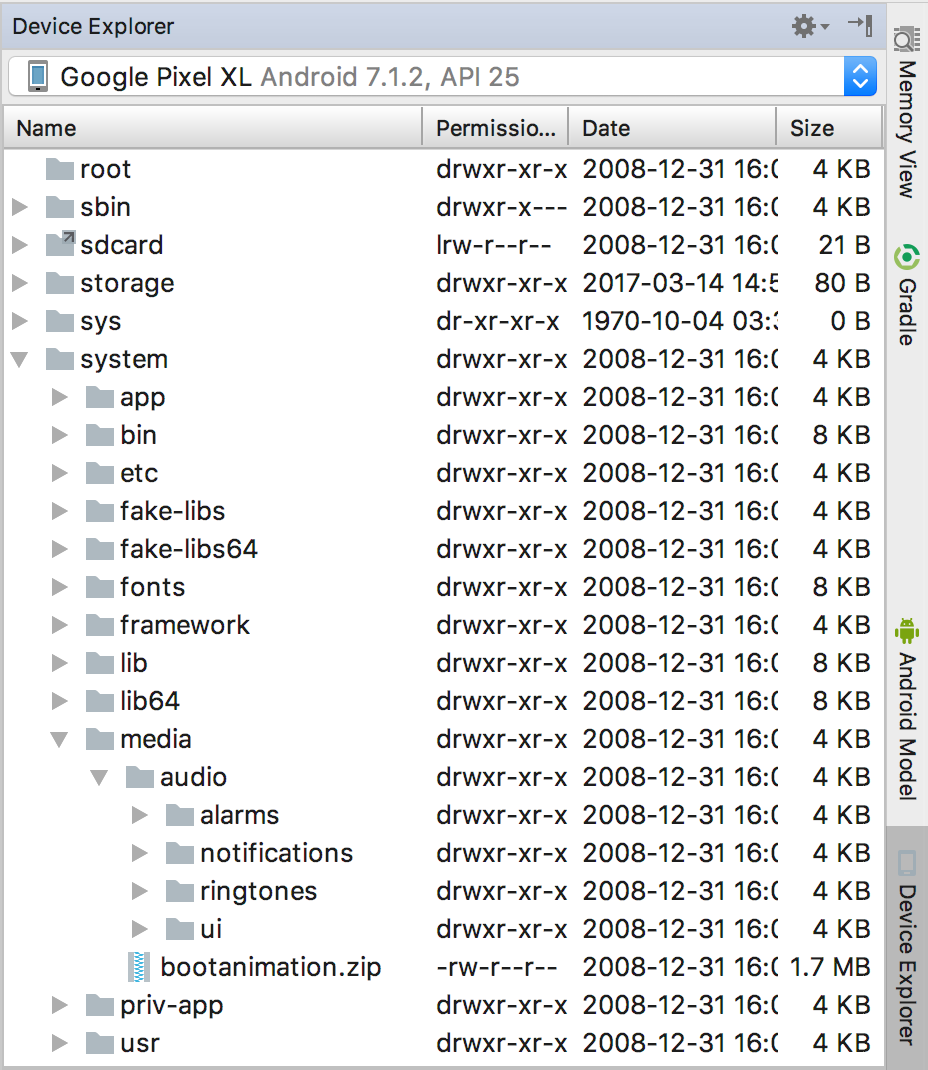Click the ringtones folder icon
Viewport: 928px width, 1070px height.
click(x=180, y=891)
